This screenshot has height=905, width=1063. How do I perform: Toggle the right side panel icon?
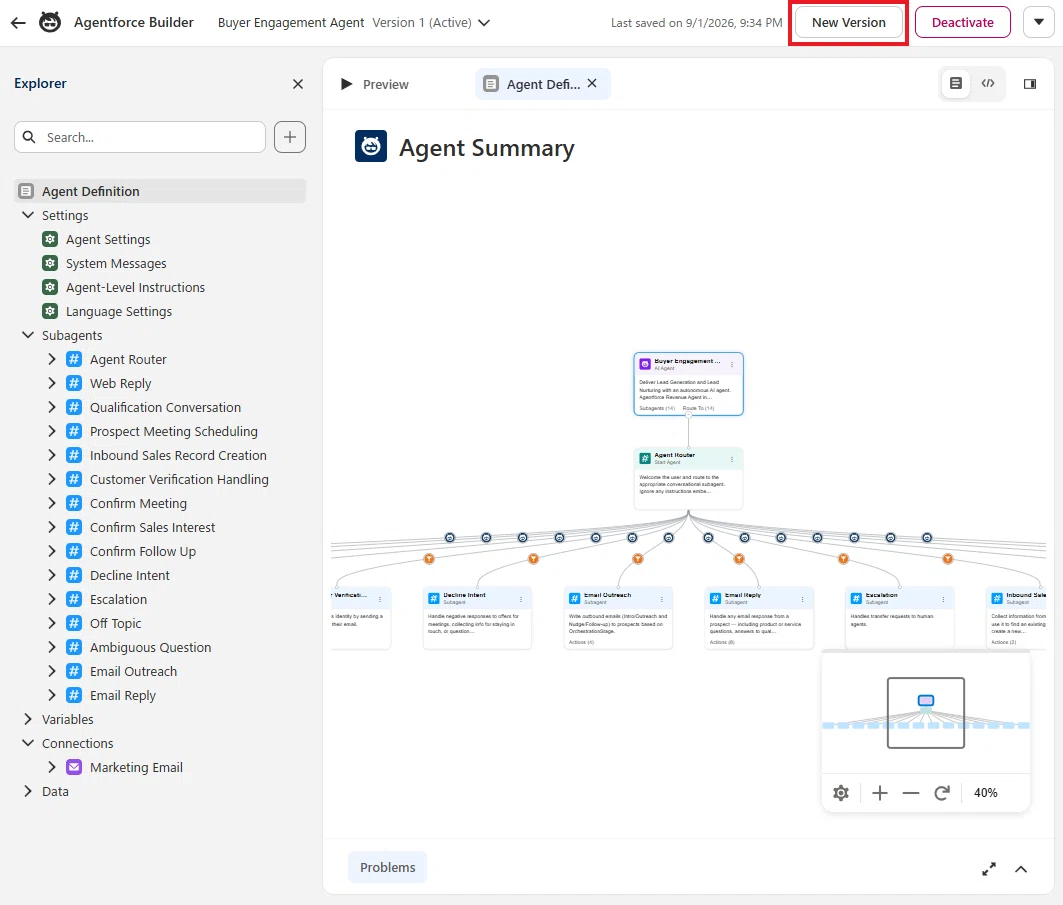click(1029, 84)
